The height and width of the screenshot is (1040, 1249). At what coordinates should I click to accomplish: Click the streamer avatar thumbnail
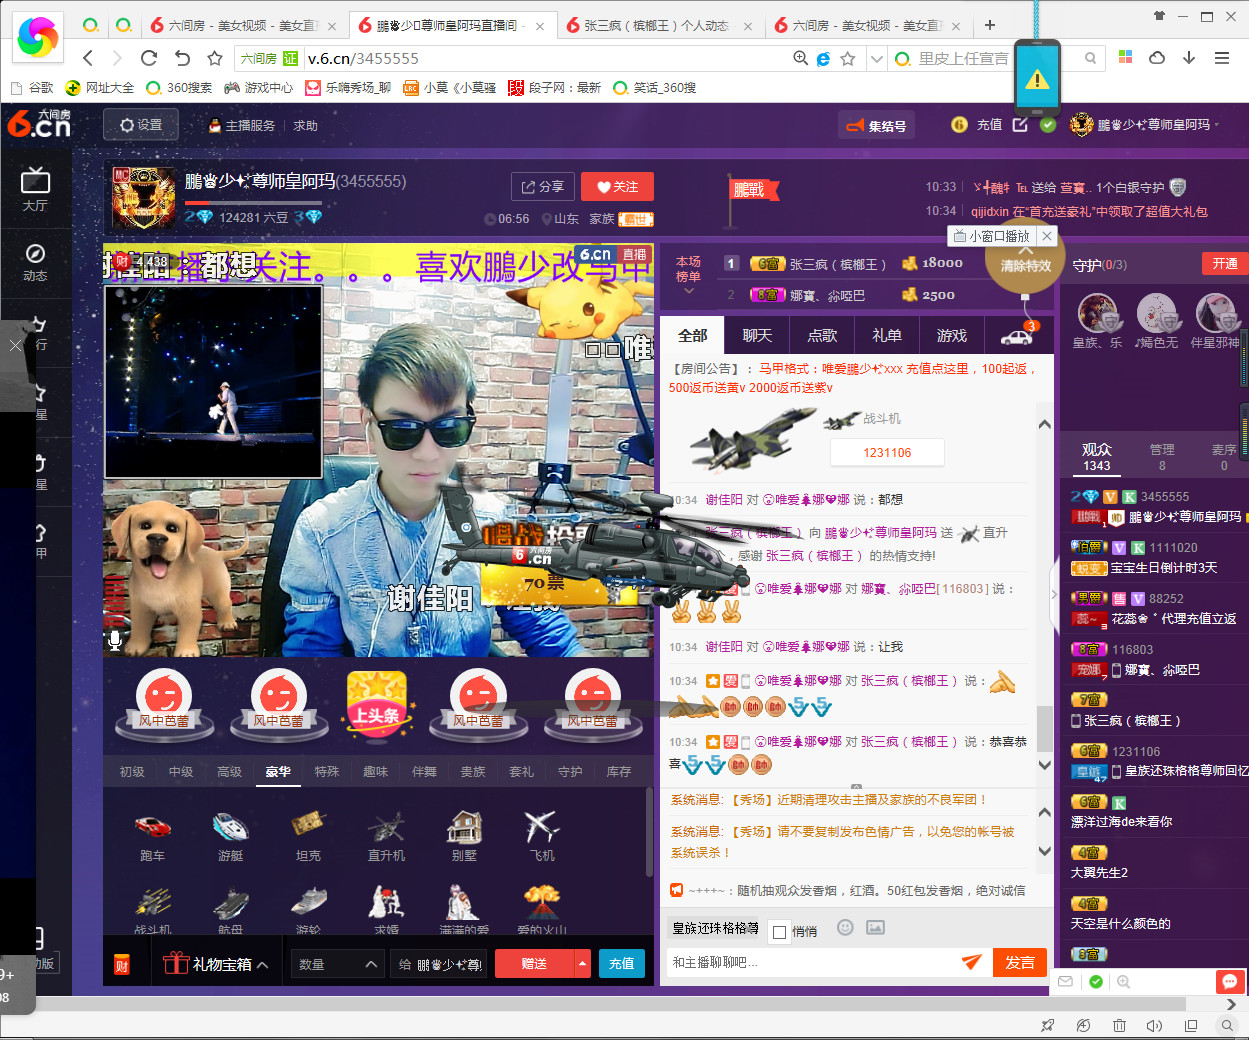point(144,198)
